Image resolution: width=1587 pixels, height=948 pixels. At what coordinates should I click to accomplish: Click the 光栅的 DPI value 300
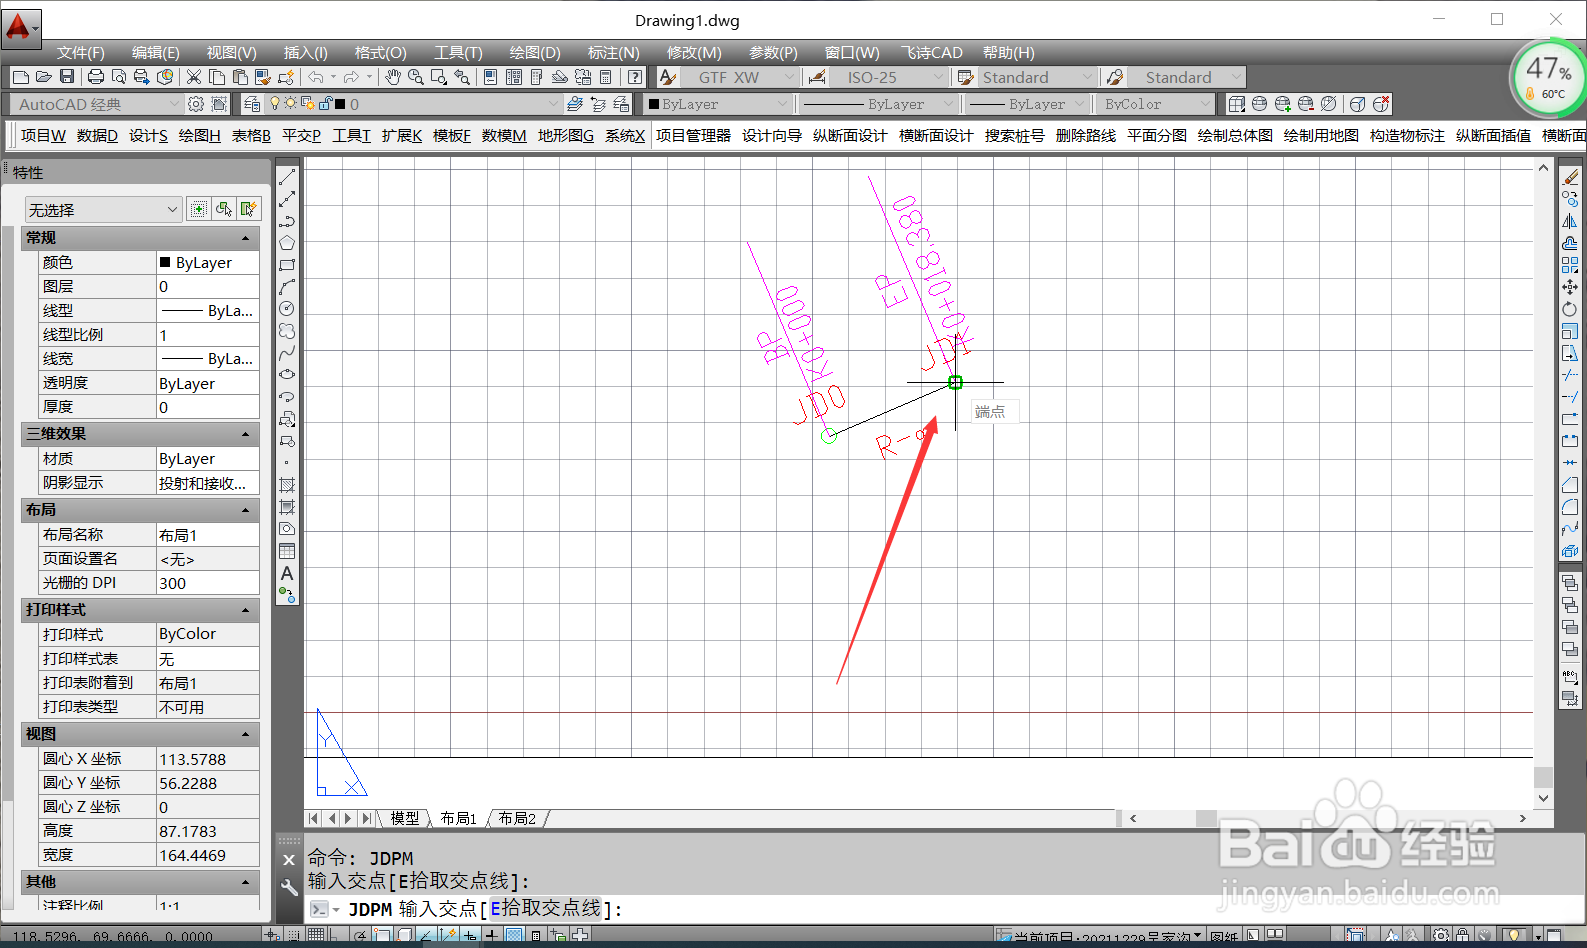point(208,583)
